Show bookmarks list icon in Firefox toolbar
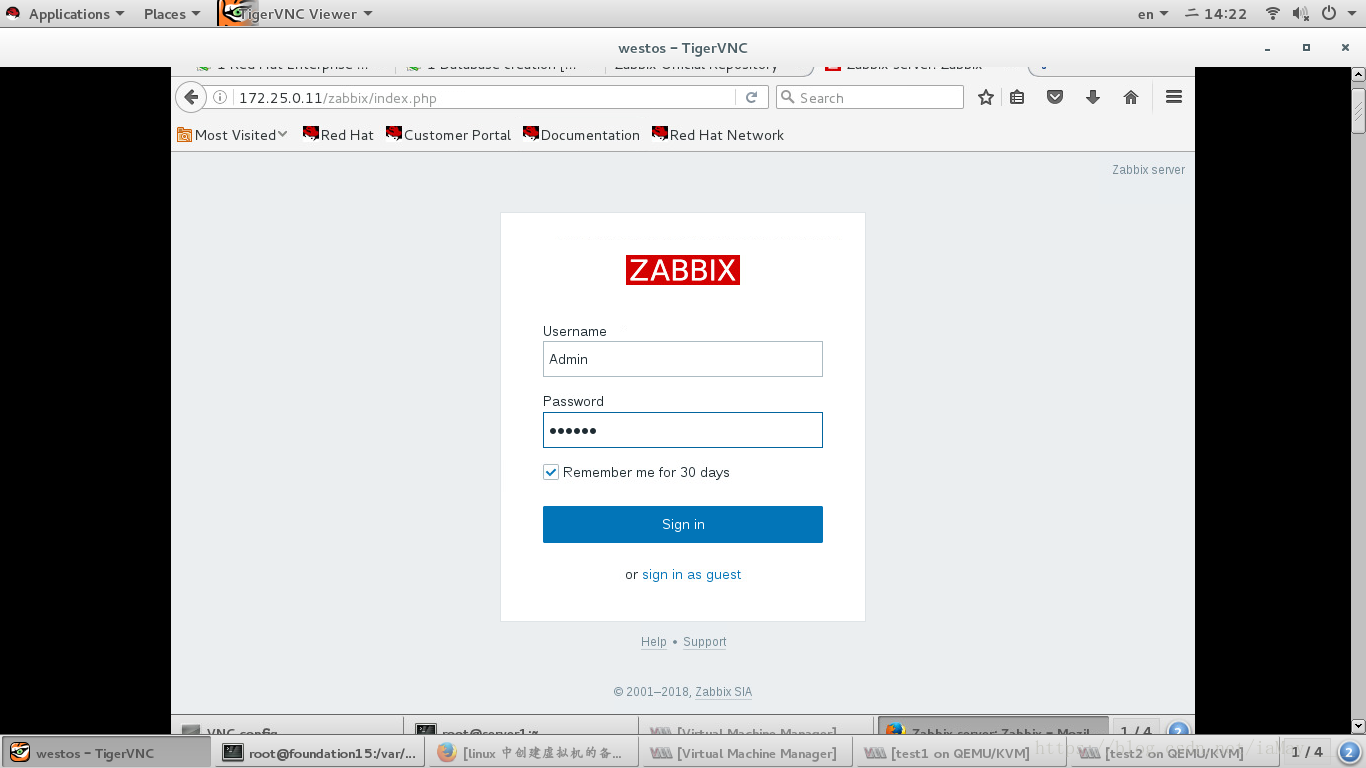The image size is (1366, 768). coord(1017,97)
